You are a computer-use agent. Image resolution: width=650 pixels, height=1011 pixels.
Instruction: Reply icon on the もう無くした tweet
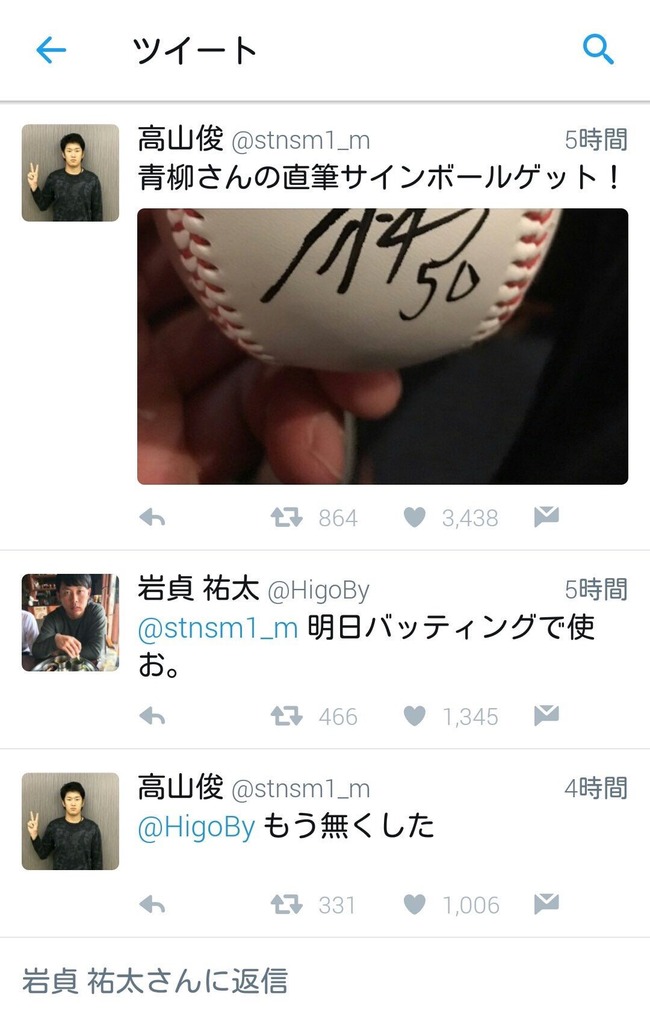152,905
